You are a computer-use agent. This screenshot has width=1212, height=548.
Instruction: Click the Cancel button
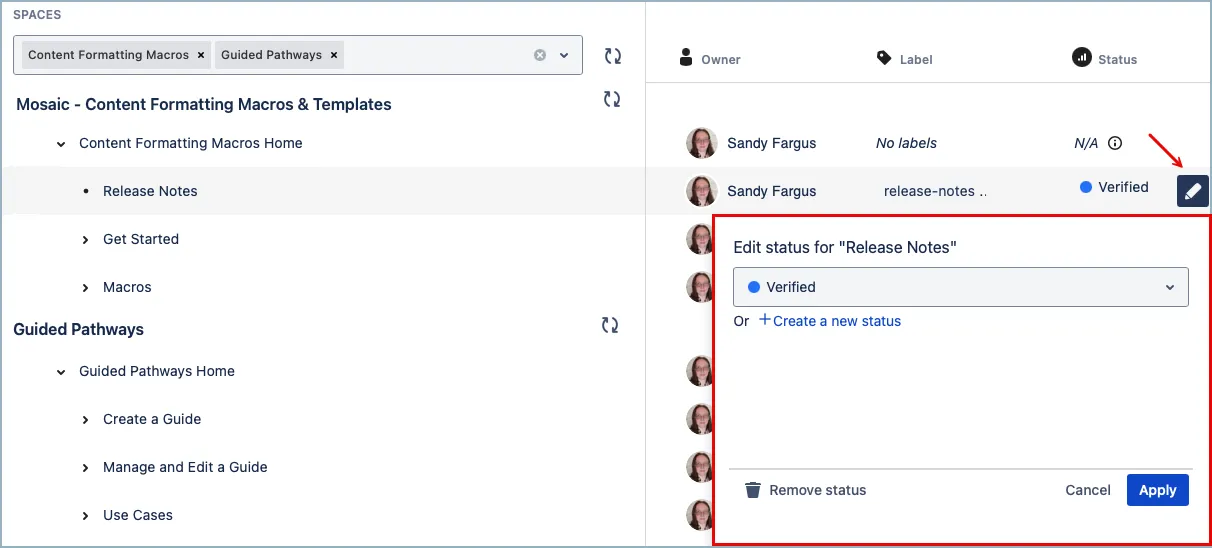(1088, 490)
